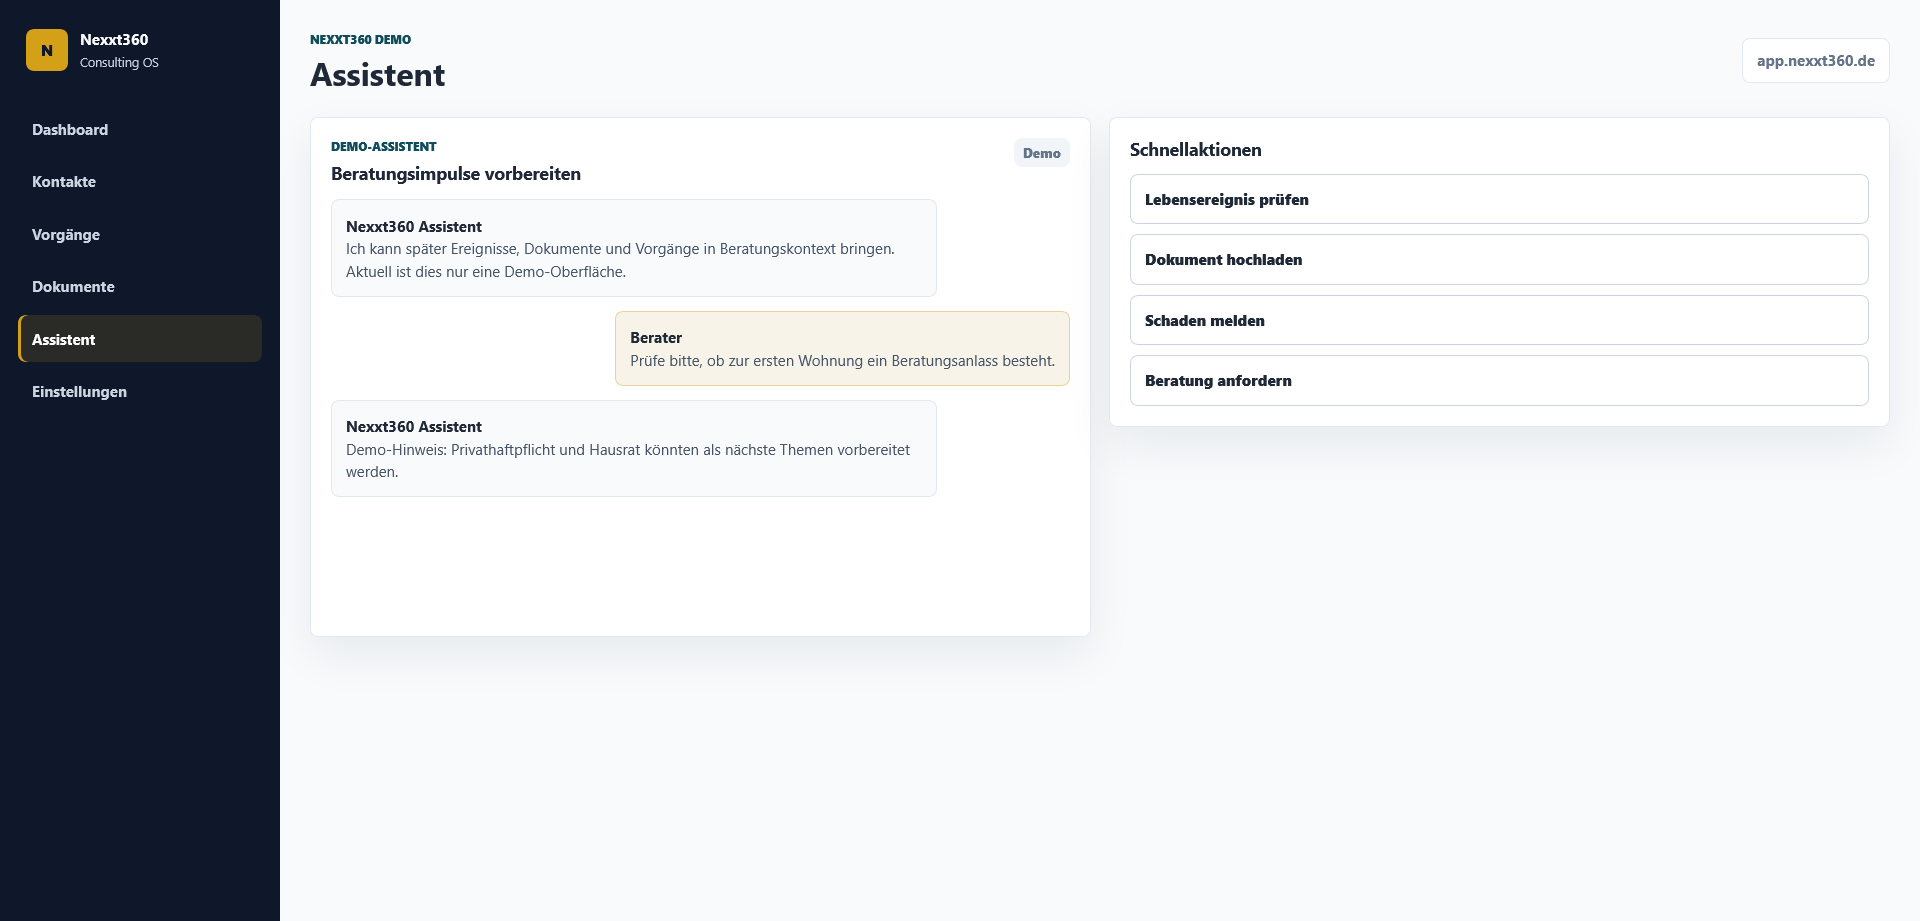1920x921 pixels.
Task: Click Beratung anfordern button
Action: pyautogui.click(x=1499, y=381)
